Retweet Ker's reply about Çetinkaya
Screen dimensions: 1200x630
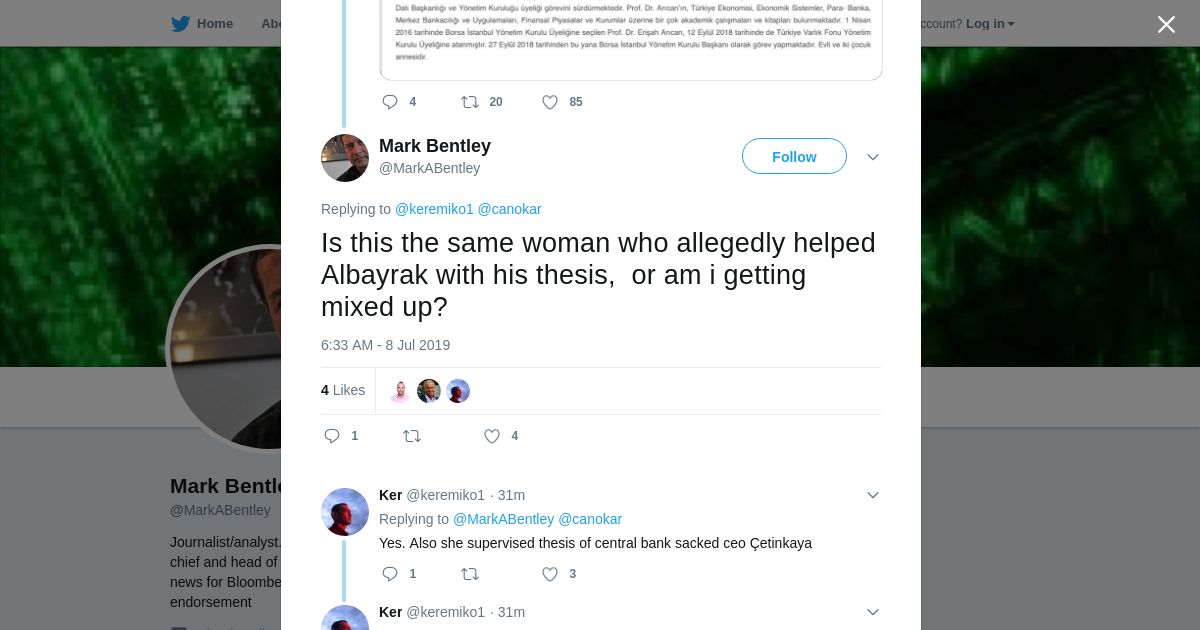tap(470, 574)
